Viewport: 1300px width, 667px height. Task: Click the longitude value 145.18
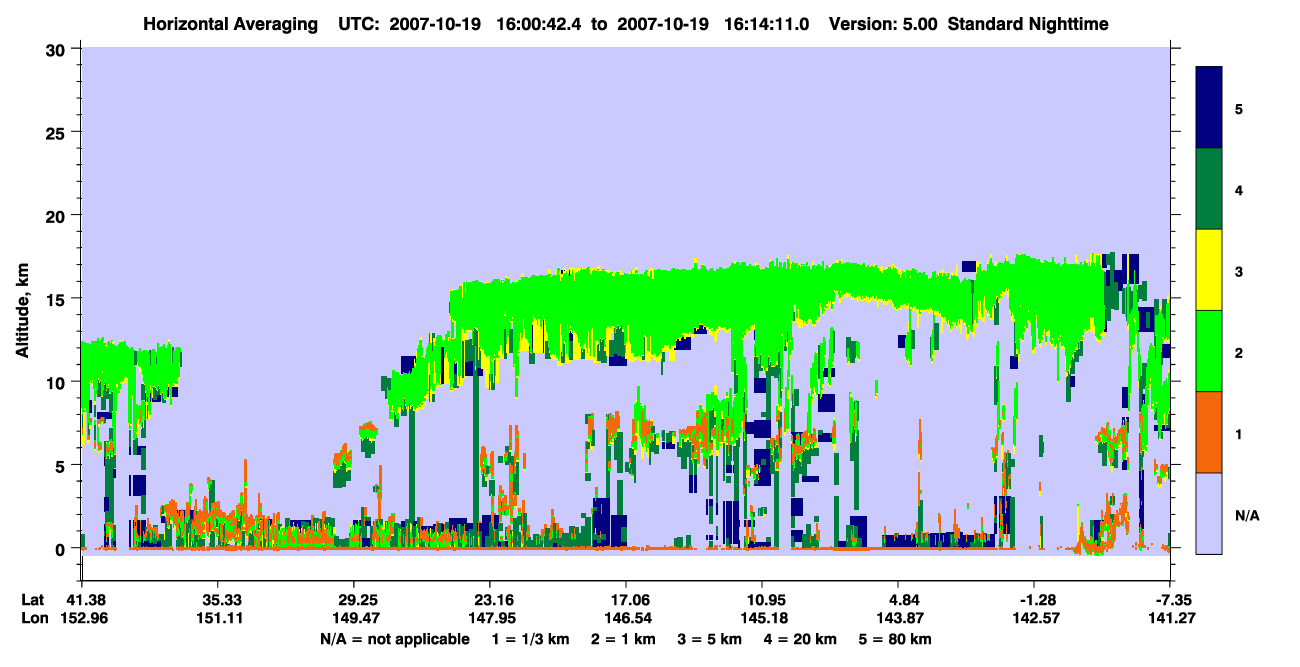click(x=762, y=618)
